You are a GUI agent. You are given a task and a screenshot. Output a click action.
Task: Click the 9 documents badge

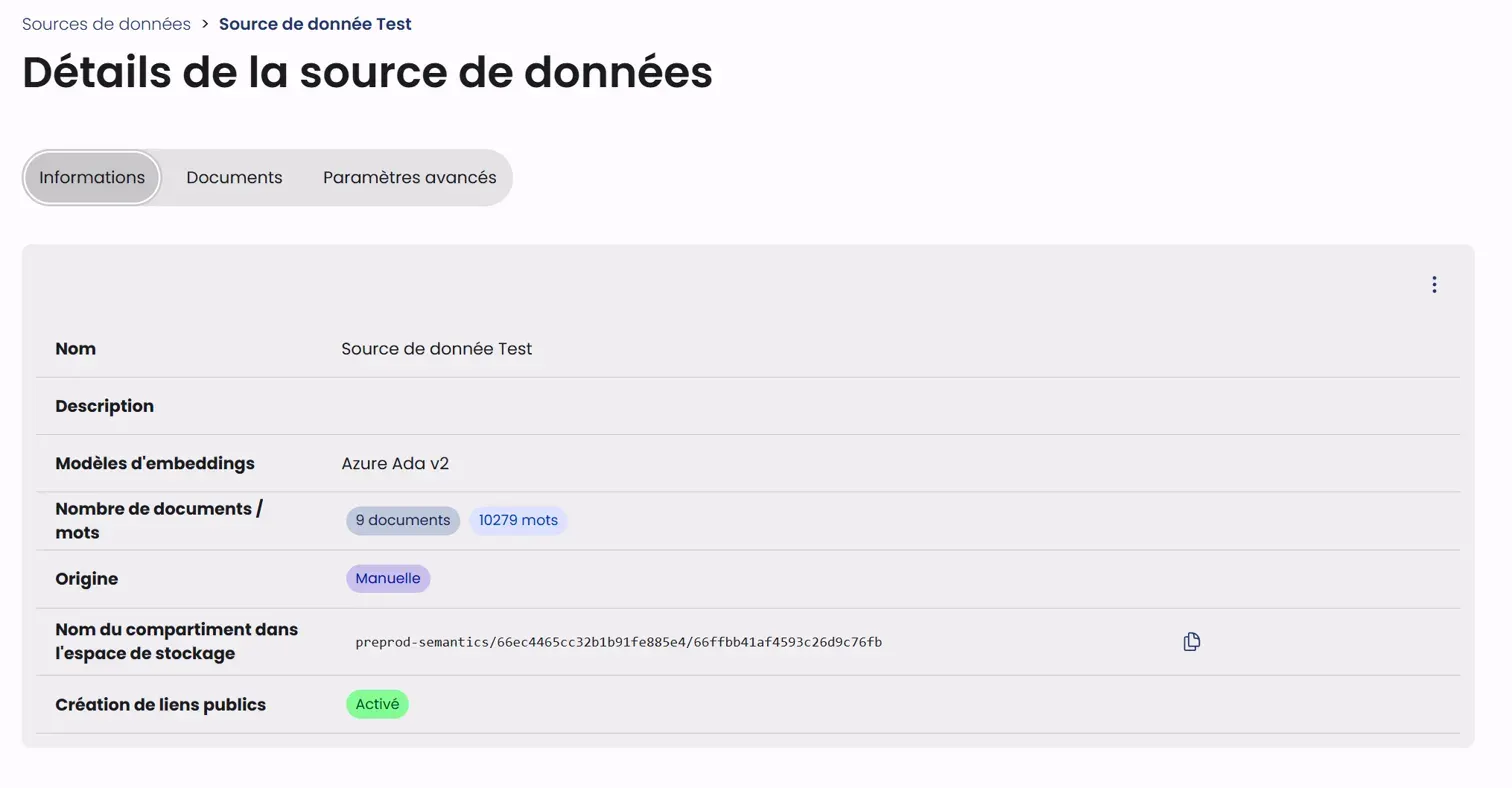(403, 521)
